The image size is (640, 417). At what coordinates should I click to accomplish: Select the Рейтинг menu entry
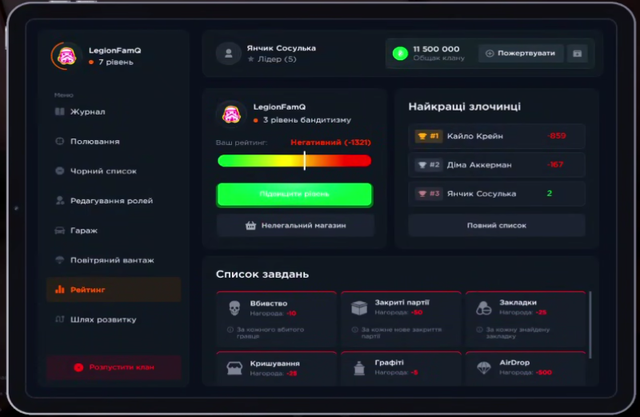pos(113,290)
